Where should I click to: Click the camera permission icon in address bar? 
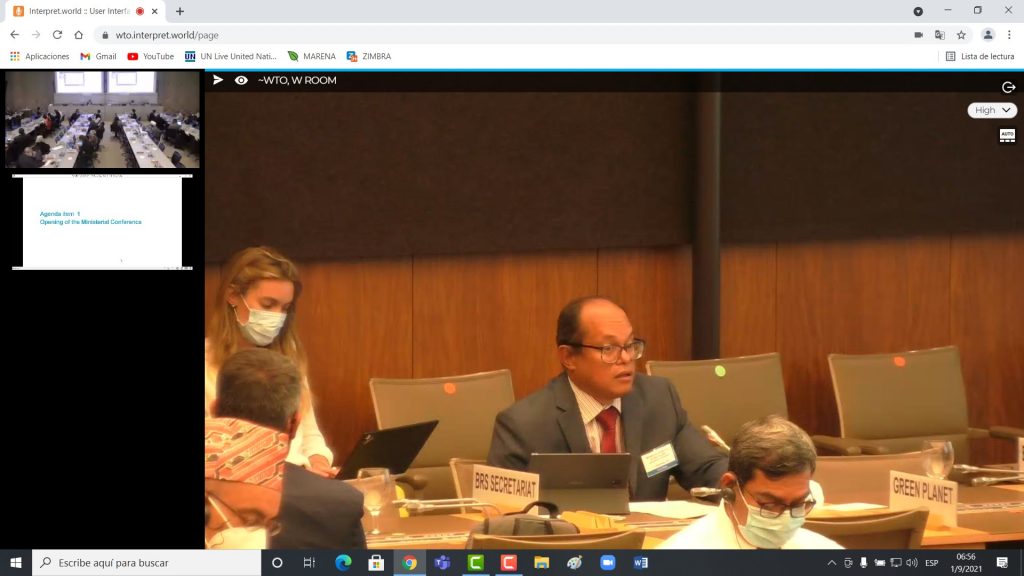[x=918, y=34]
